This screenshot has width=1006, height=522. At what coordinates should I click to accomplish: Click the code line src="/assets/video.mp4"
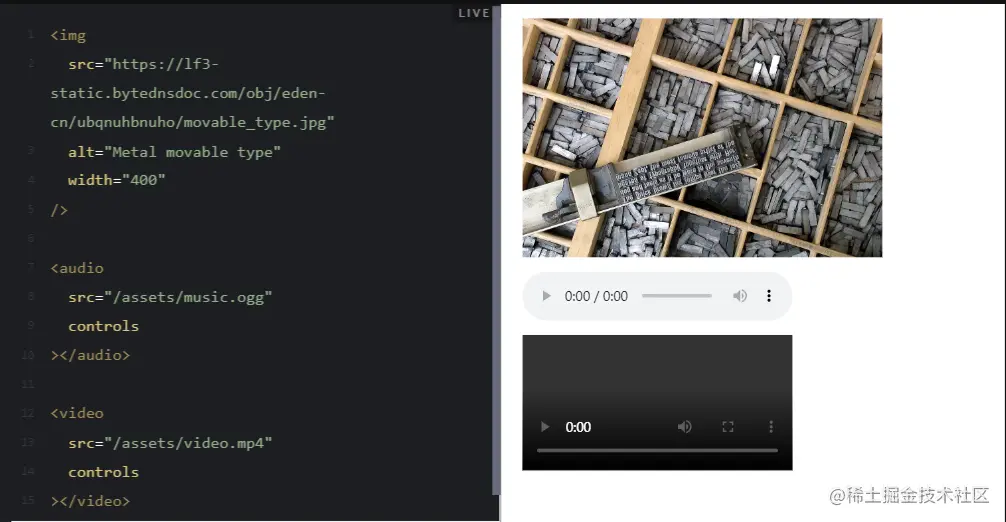[170, 443]
